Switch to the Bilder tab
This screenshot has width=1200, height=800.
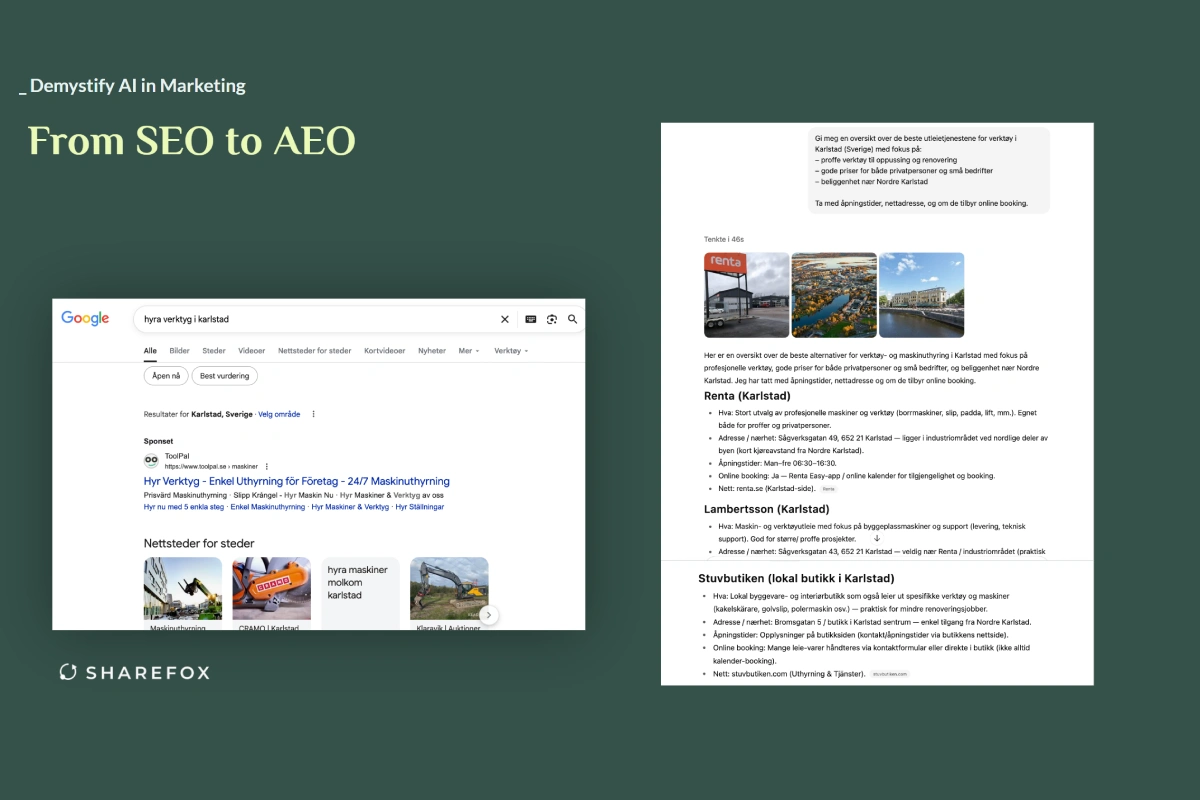[179, 351]
